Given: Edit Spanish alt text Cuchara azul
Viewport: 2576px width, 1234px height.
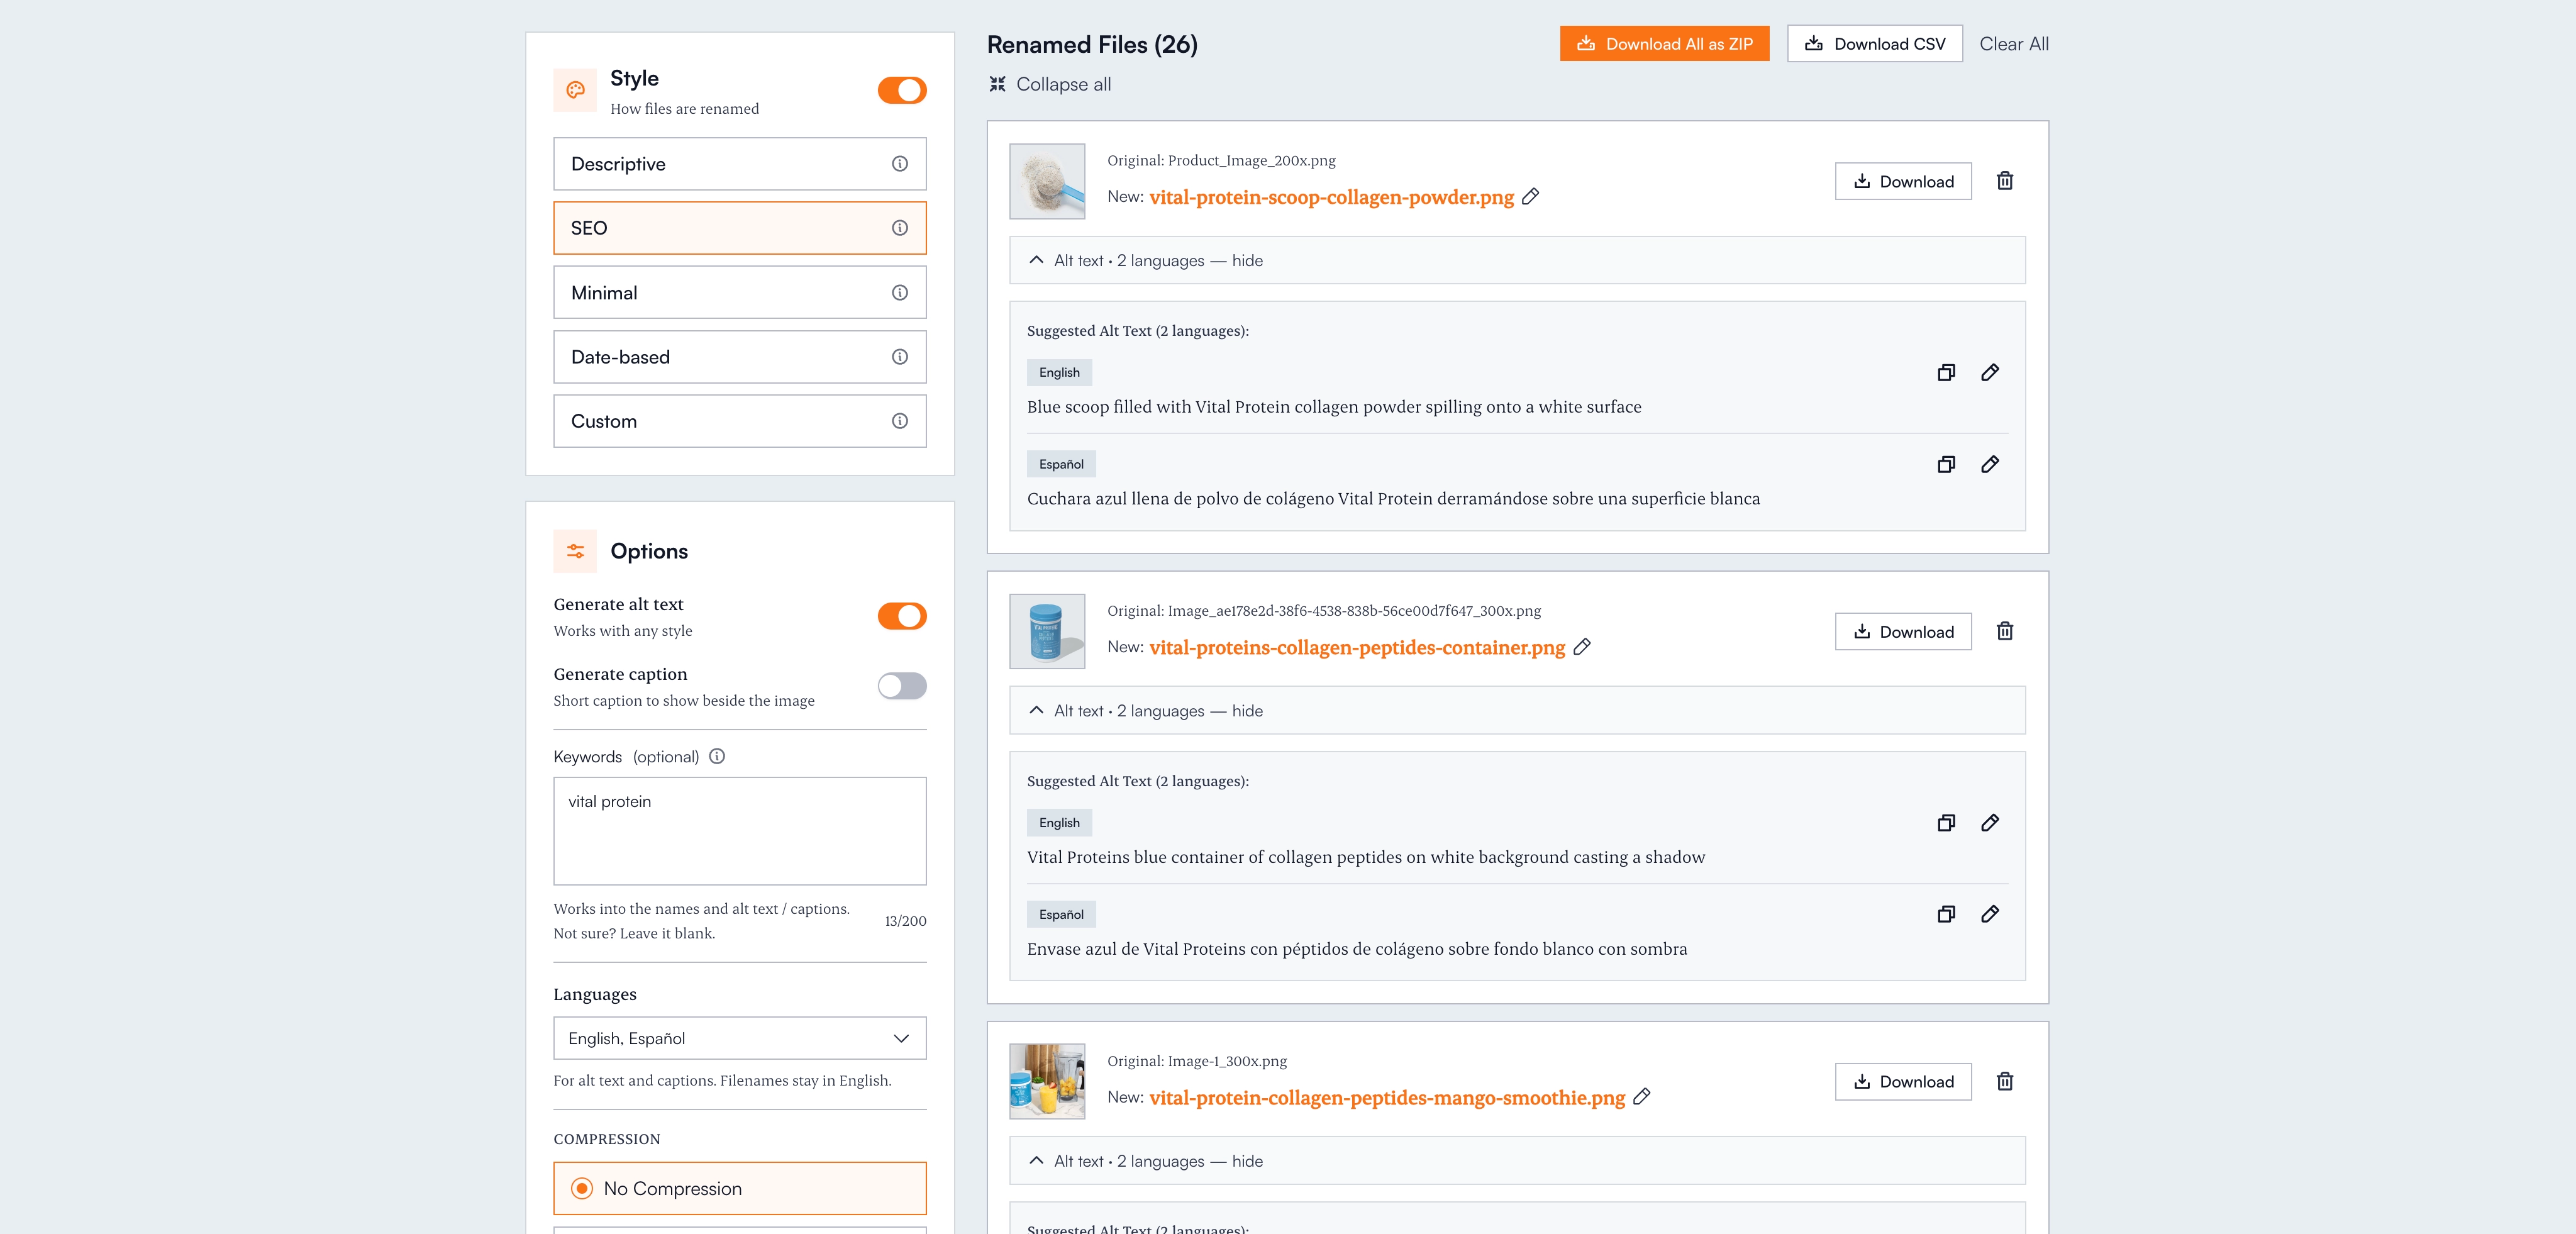Looking at the screenshot, I should point(1990,464).
